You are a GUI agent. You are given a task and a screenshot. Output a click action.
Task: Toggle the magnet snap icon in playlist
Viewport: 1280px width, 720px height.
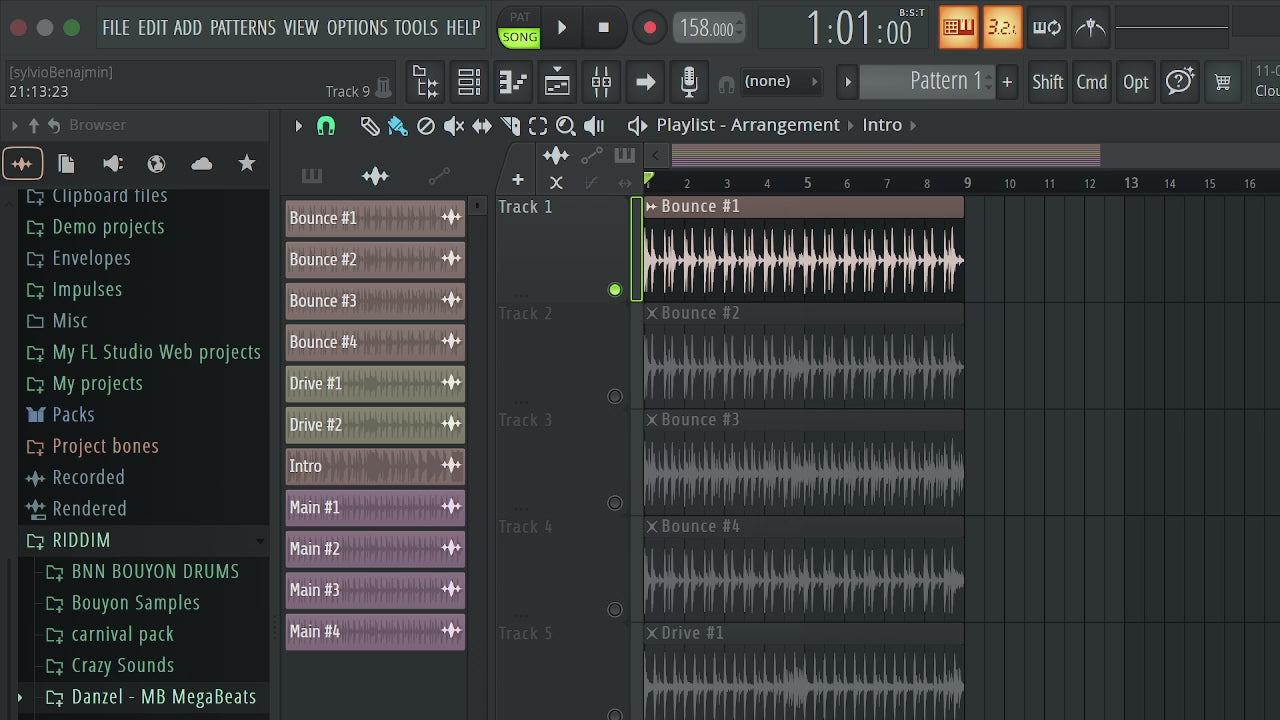326,125
